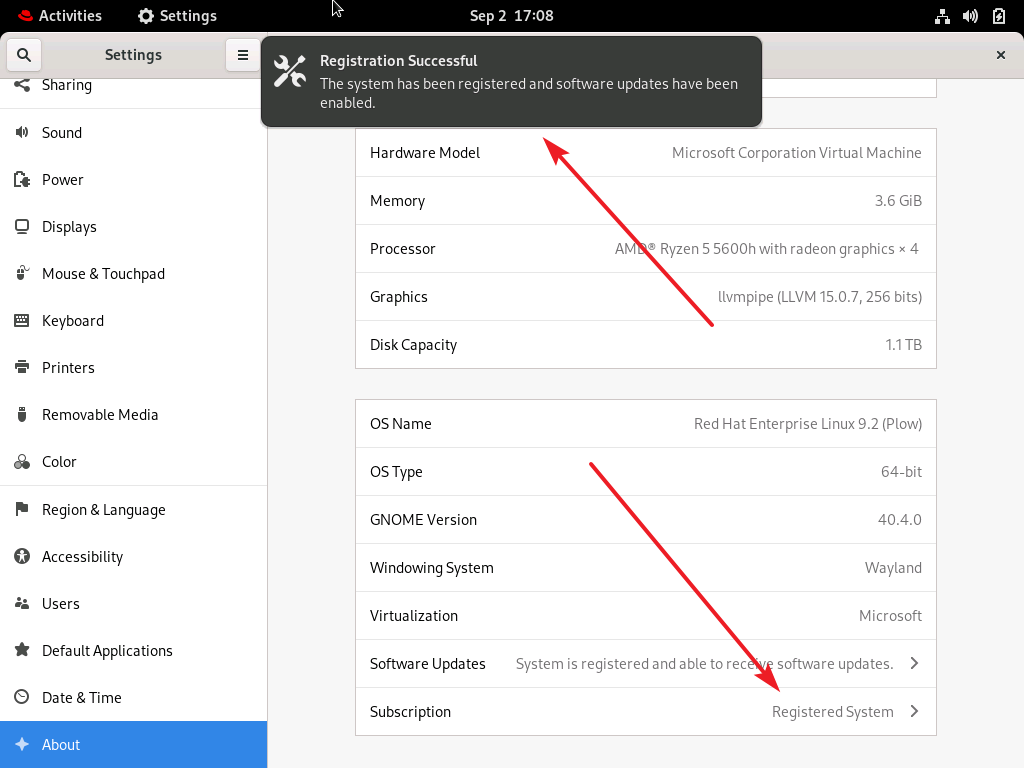Click the Date & Time clock icon
This screenshot has height=768, width=1024.
(22, 697)
